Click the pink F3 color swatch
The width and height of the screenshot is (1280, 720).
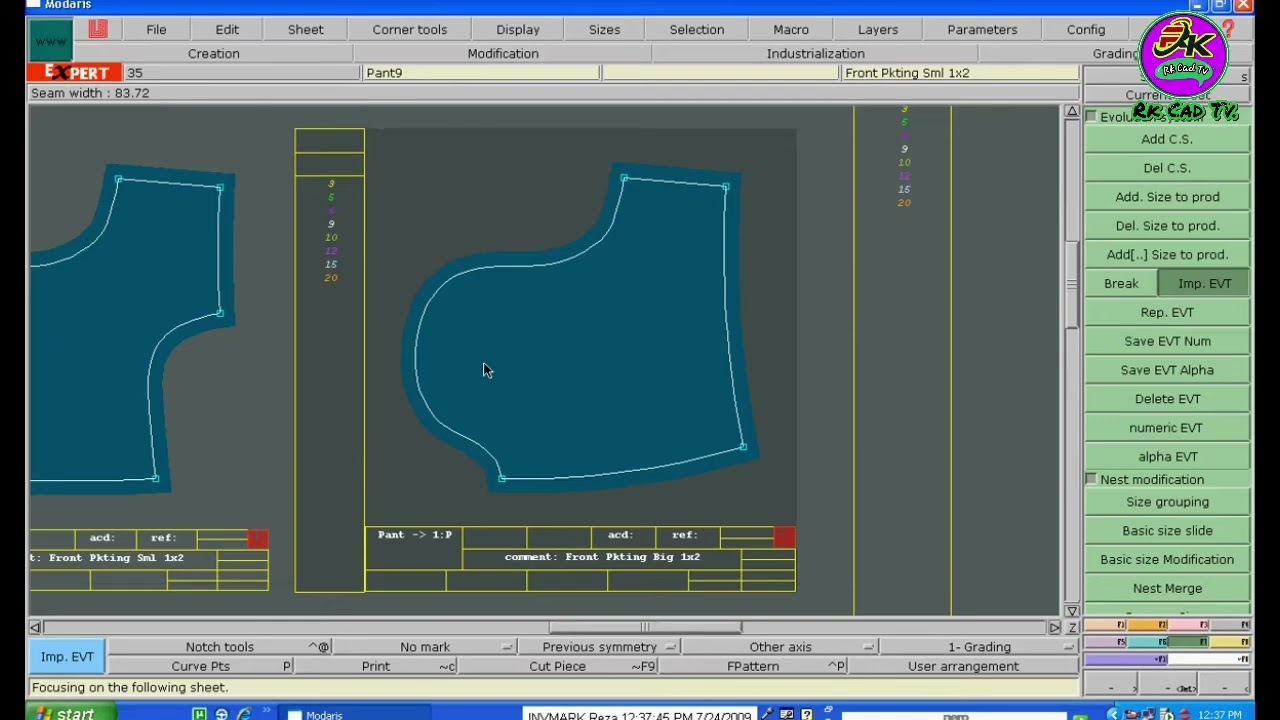pos(1188,625)
